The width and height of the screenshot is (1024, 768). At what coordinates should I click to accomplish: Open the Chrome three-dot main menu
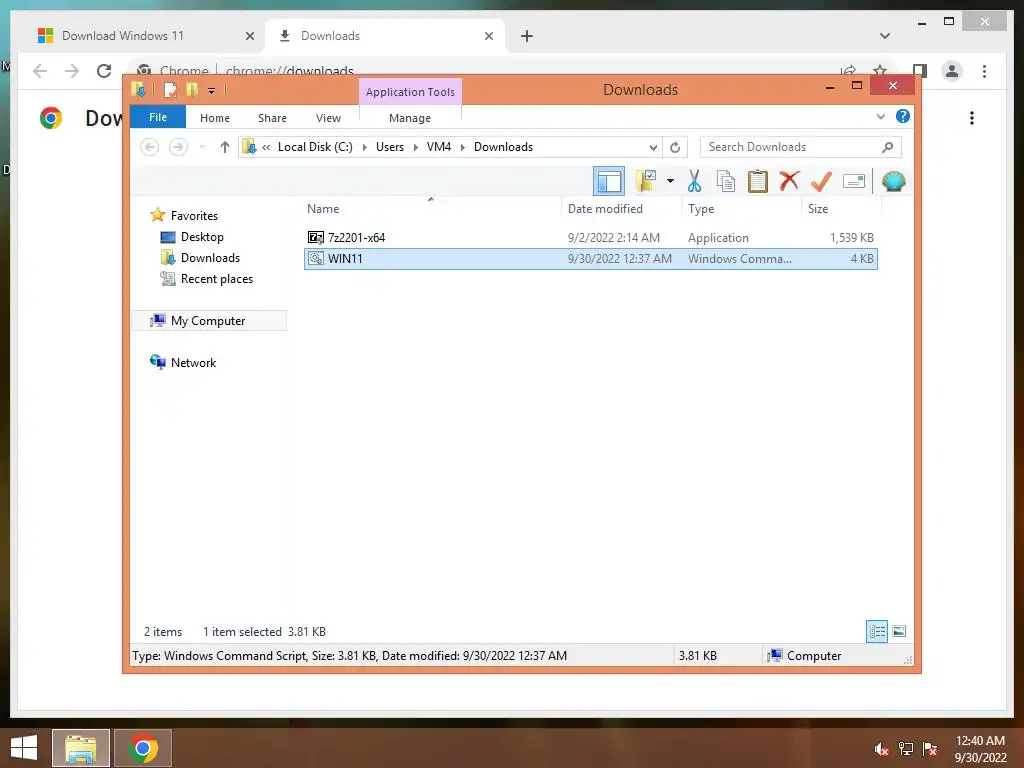point(984,71)
